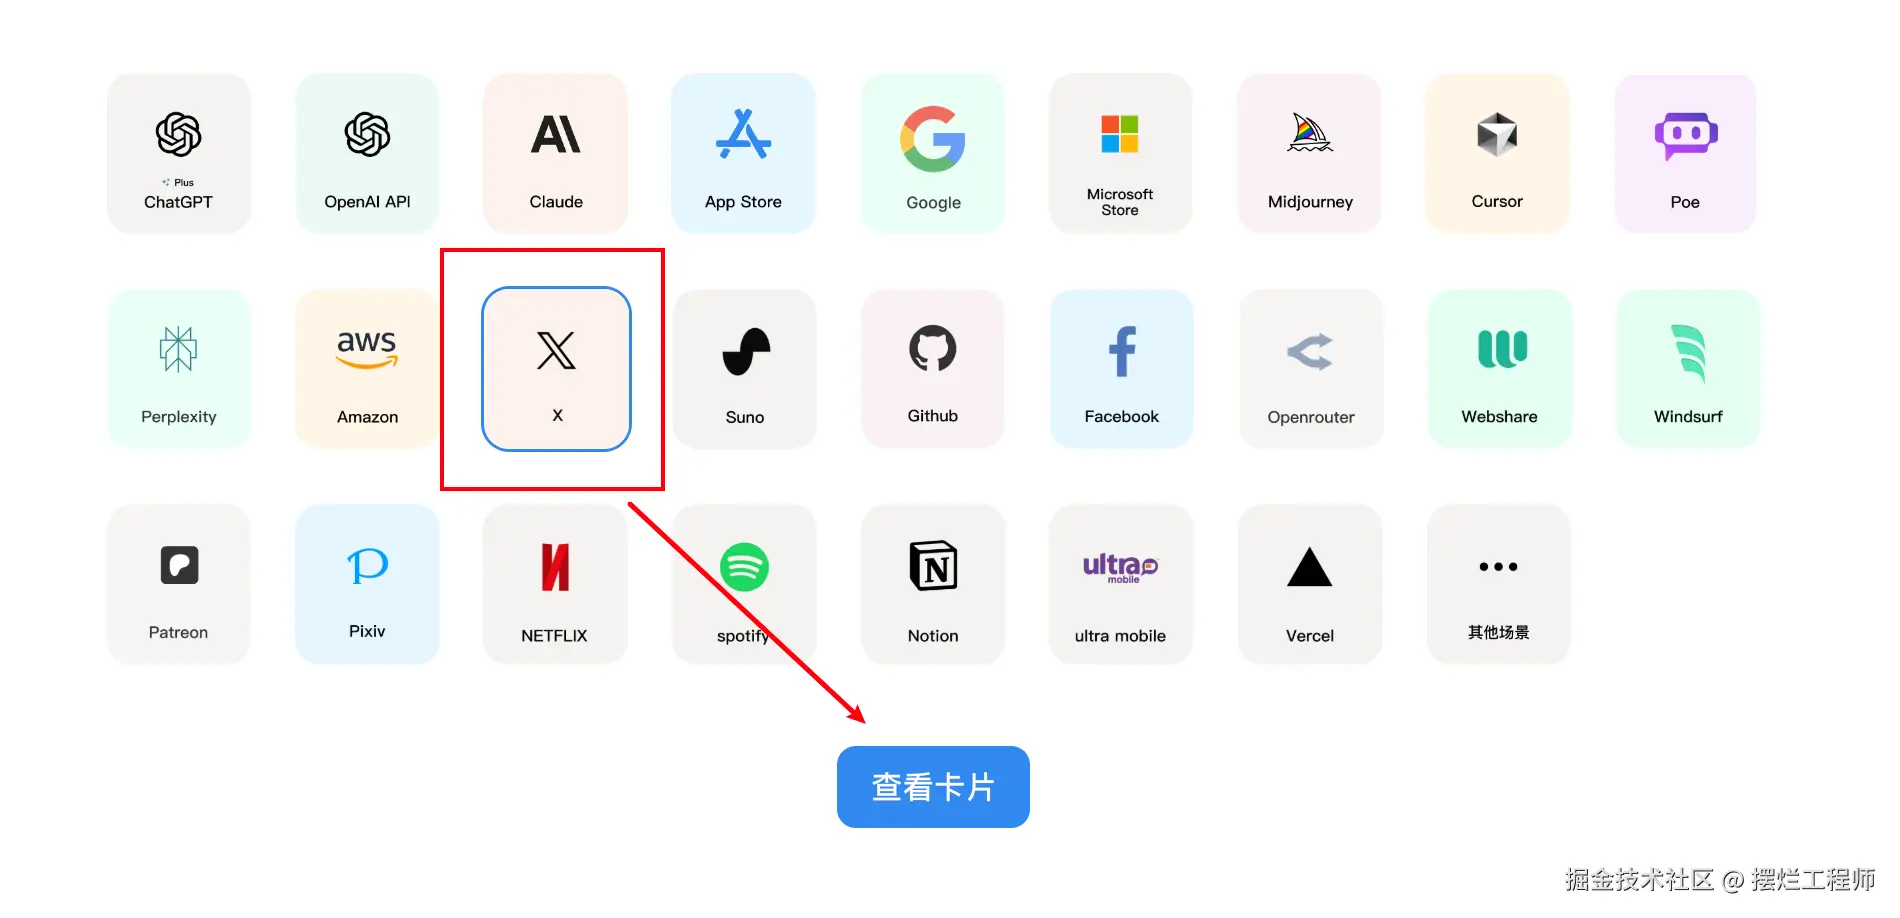Select the Perplexity tile
Image resolution: width=1900 pixels, height=918 pixels.
pyautogui.click(x=179, y=369)
